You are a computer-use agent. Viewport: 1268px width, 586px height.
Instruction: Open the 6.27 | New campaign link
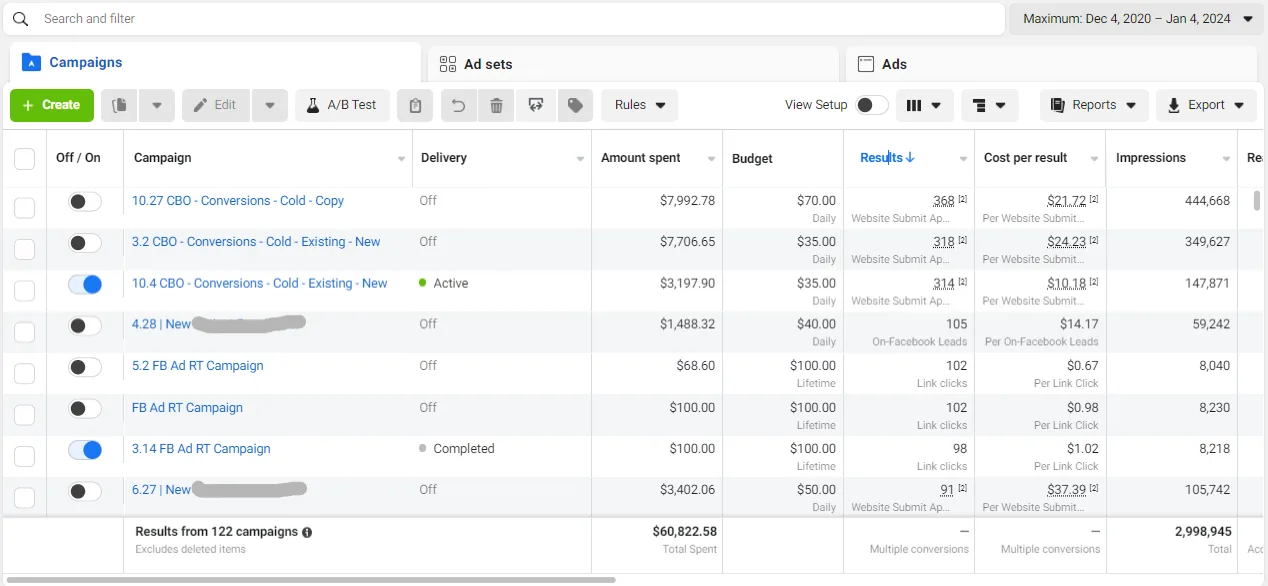click(161, 490)
